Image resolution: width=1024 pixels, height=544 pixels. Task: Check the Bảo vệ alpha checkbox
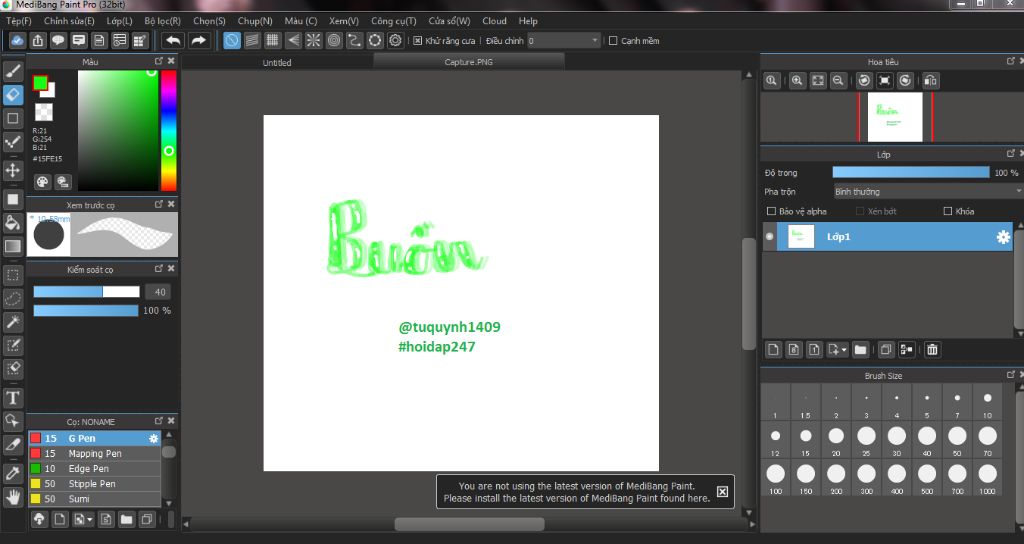(x=771, y=211)
